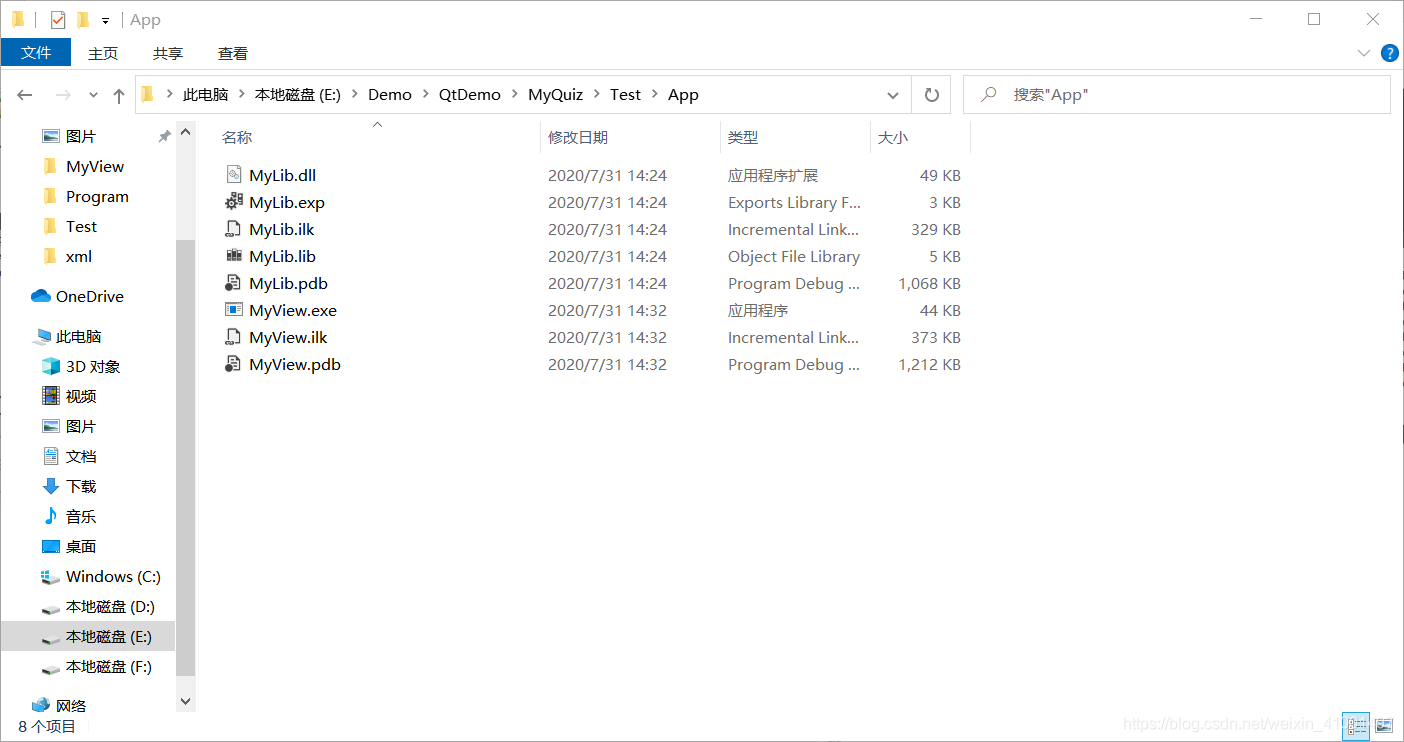Open the Help question mark icon

[x=1389, y=53]
